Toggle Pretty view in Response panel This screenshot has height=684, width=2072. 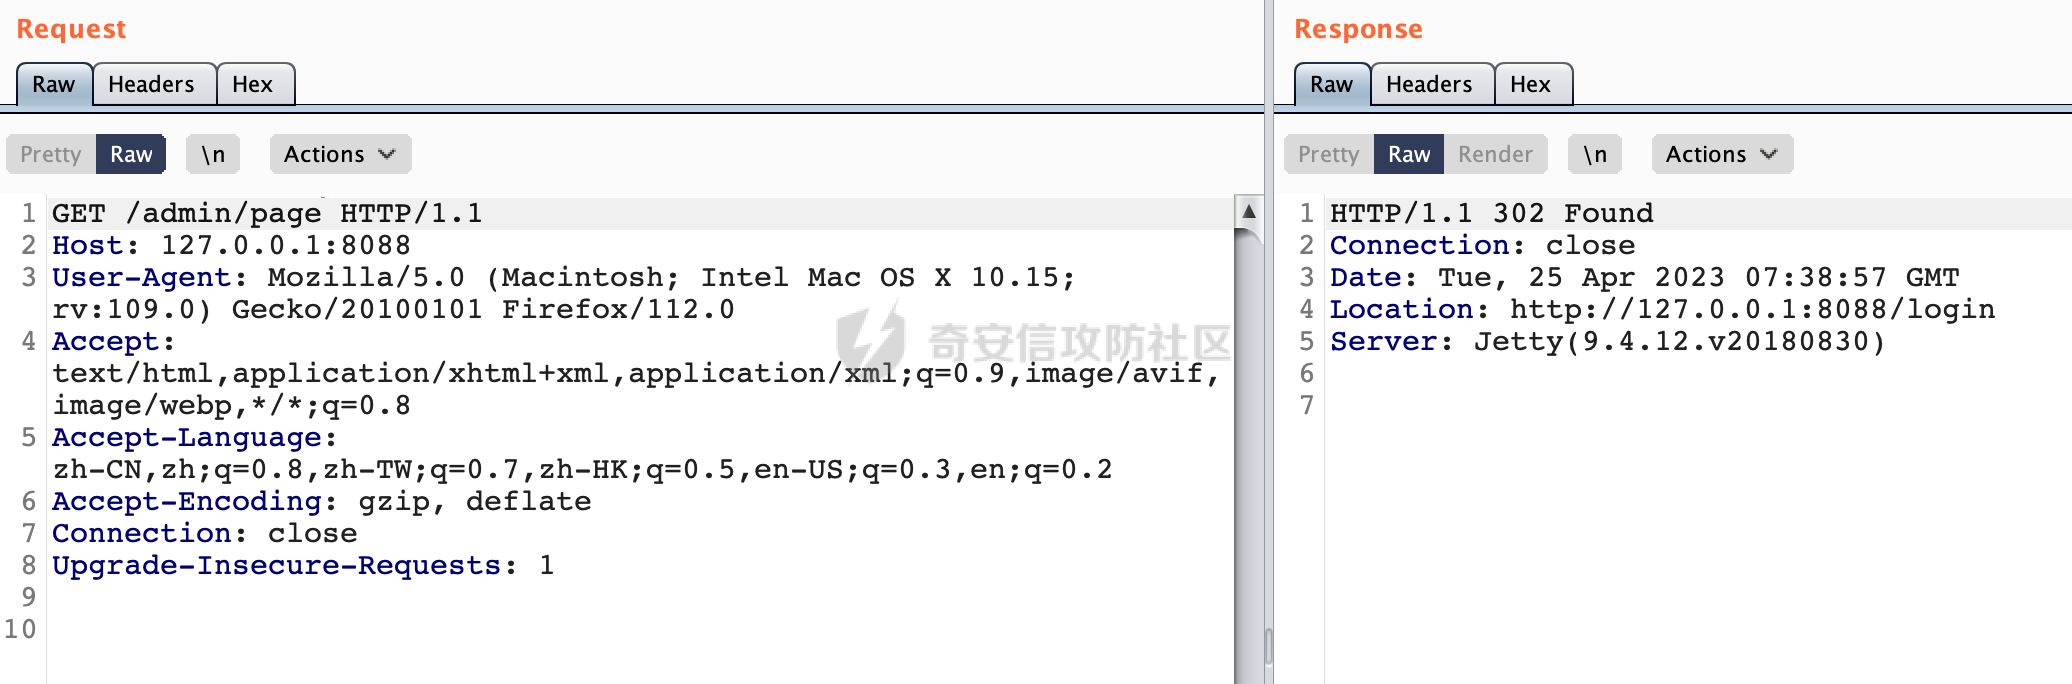click(x=1329, y=155)
